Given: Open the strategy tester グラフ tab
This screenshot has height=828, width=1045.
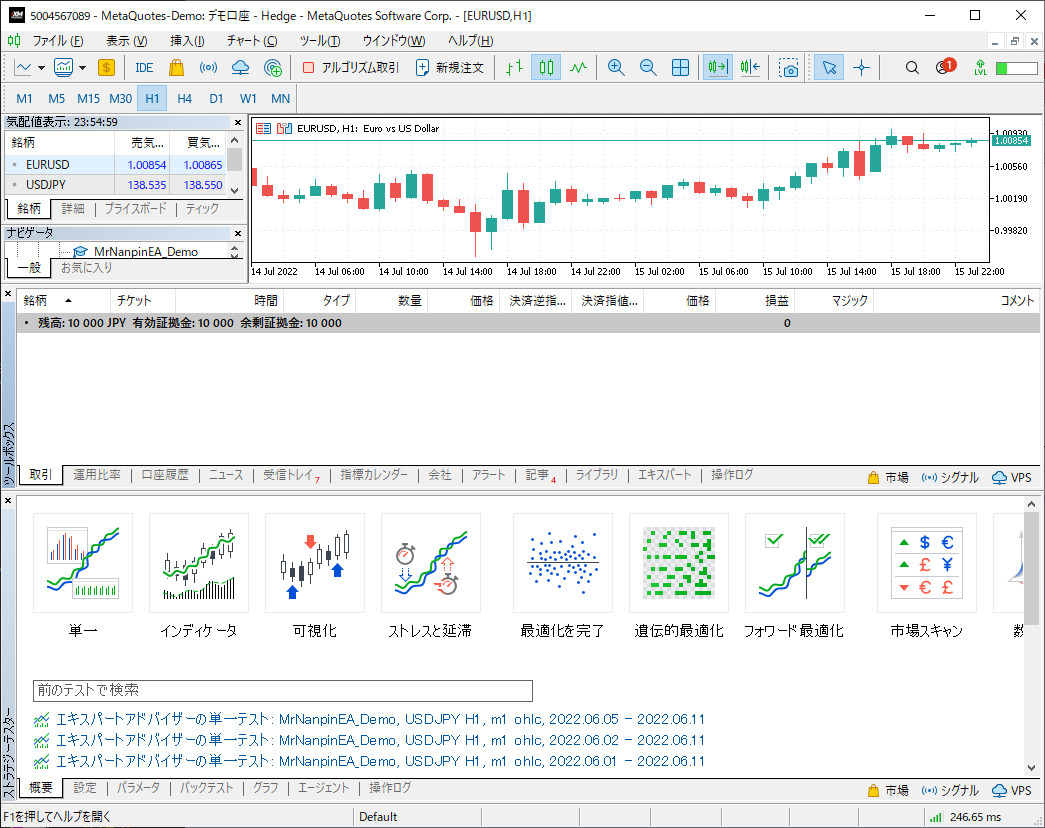Looking at the screenshot, I should point(265,788).
